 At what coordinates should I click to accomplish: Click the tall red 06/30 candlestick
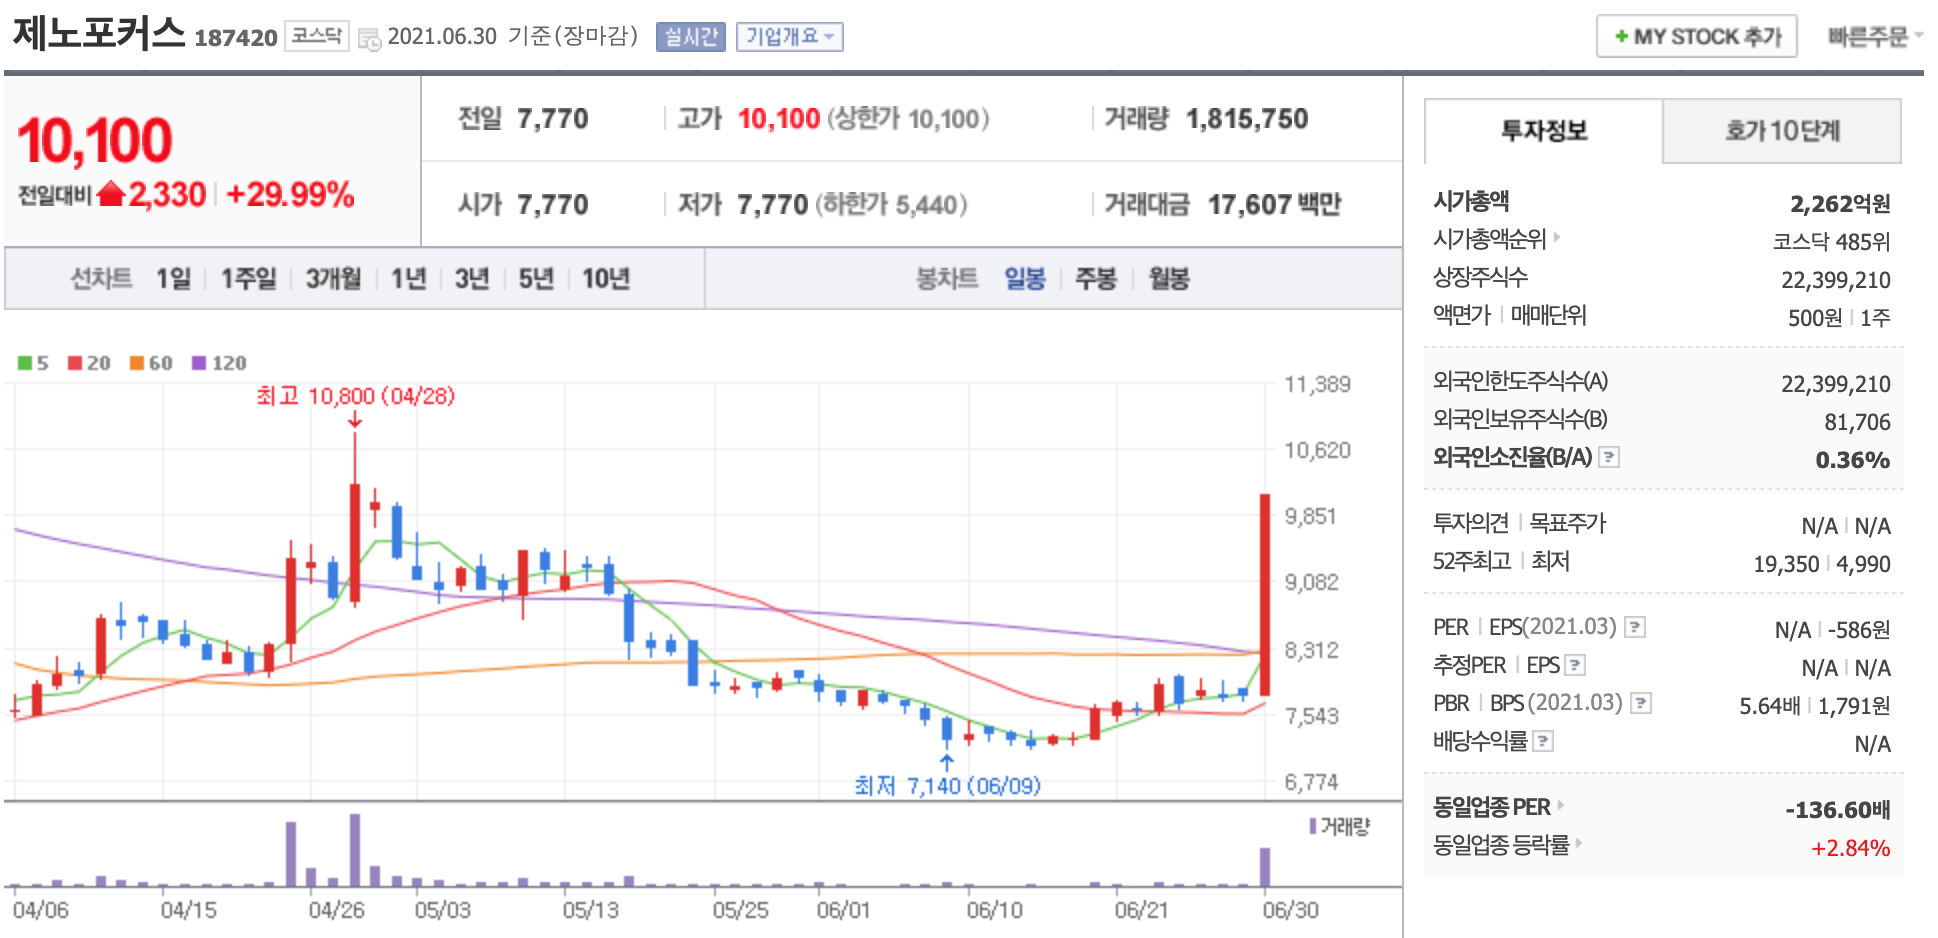click(1265, 595)
